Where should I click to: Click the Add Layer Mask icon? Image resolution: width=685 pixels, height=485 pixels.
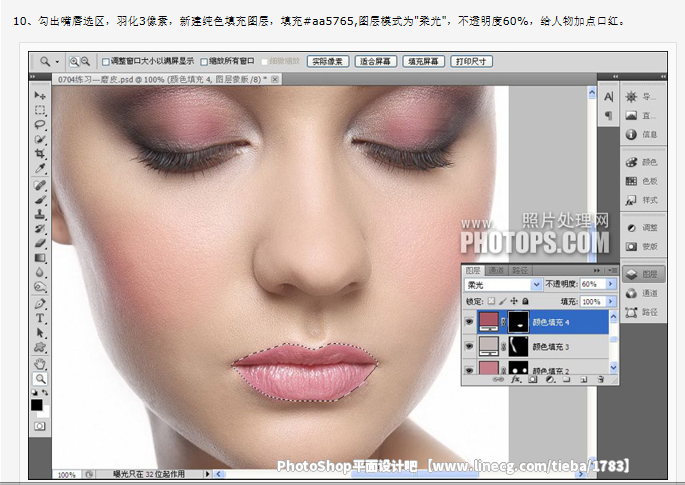(x=533, y=379)
